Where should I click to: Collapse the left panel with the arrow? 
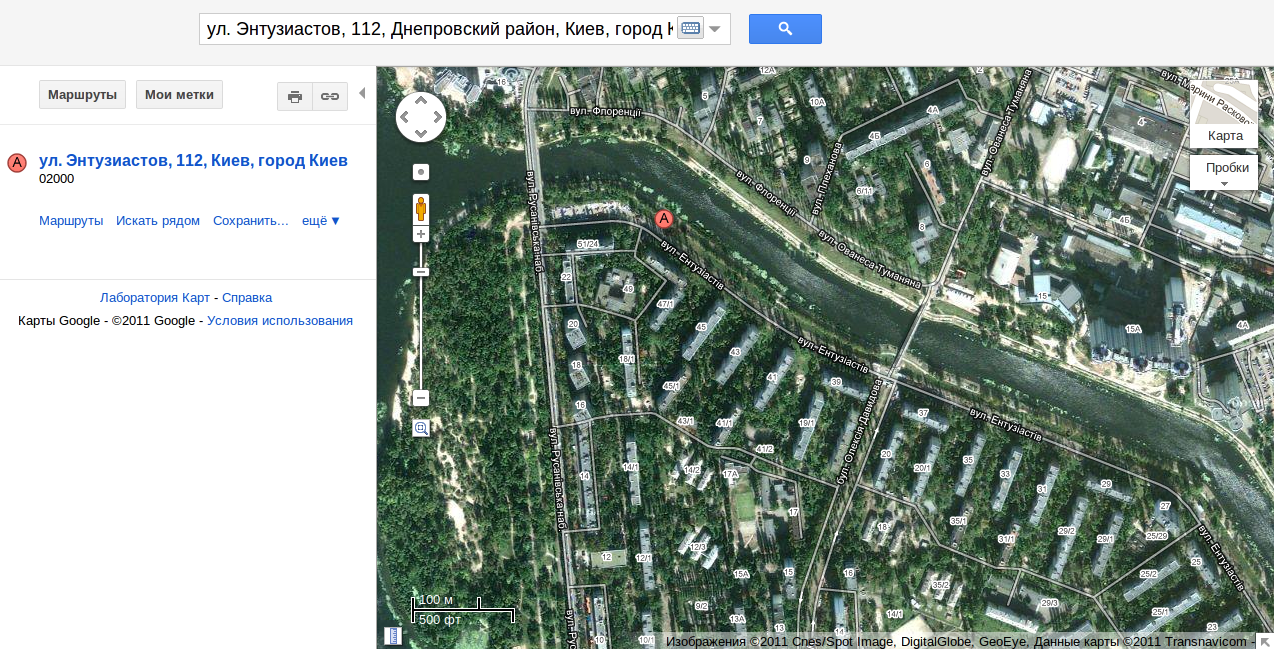[x=362, y=93]
